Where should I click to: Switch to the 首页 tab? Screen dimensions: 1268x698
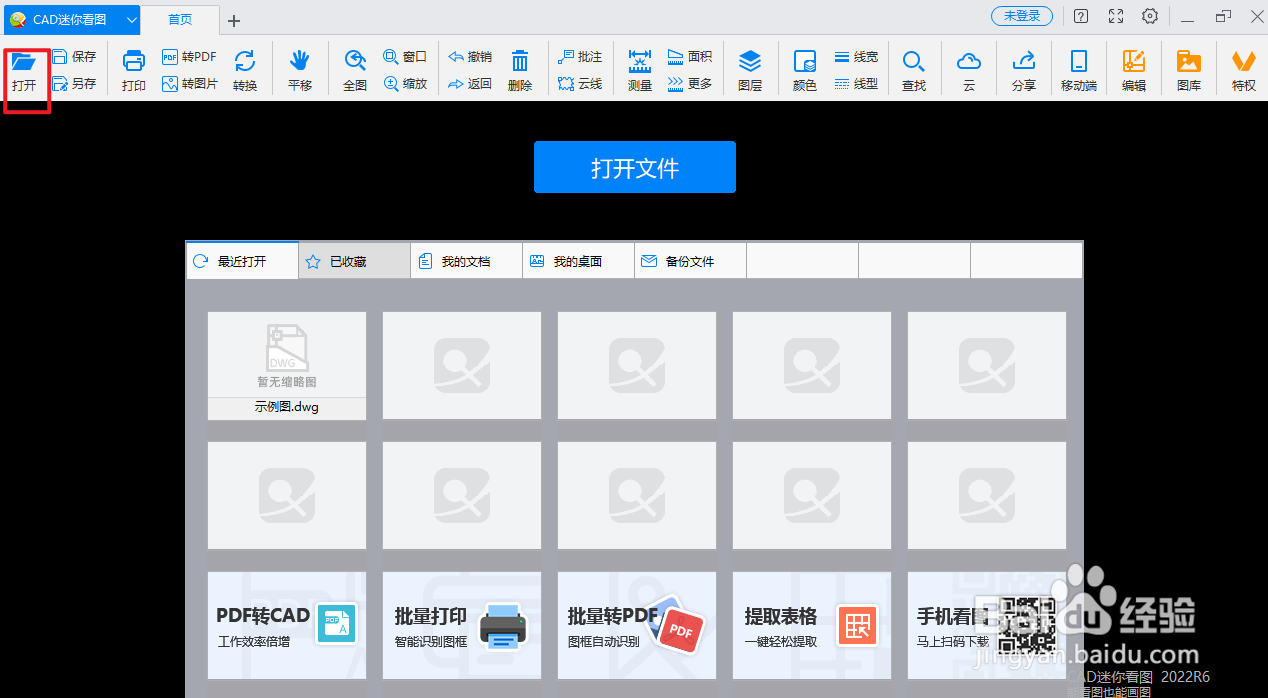click(x=180, y=20)
